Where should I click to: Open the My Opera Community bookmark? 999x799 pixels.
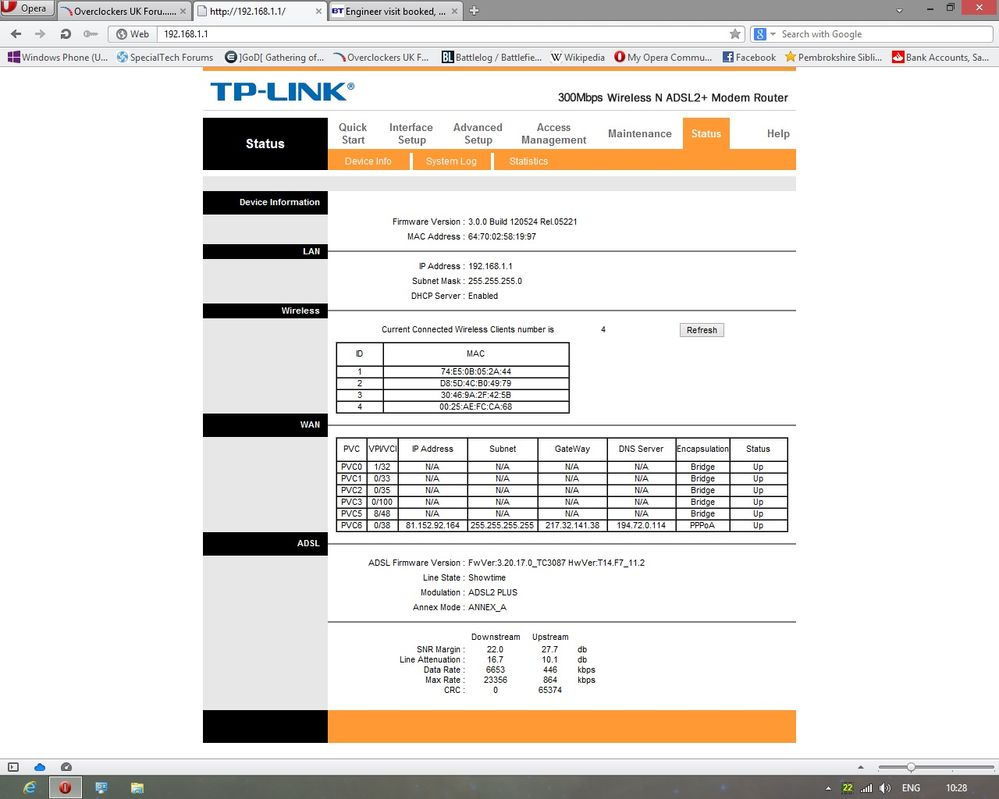point(663,57)
